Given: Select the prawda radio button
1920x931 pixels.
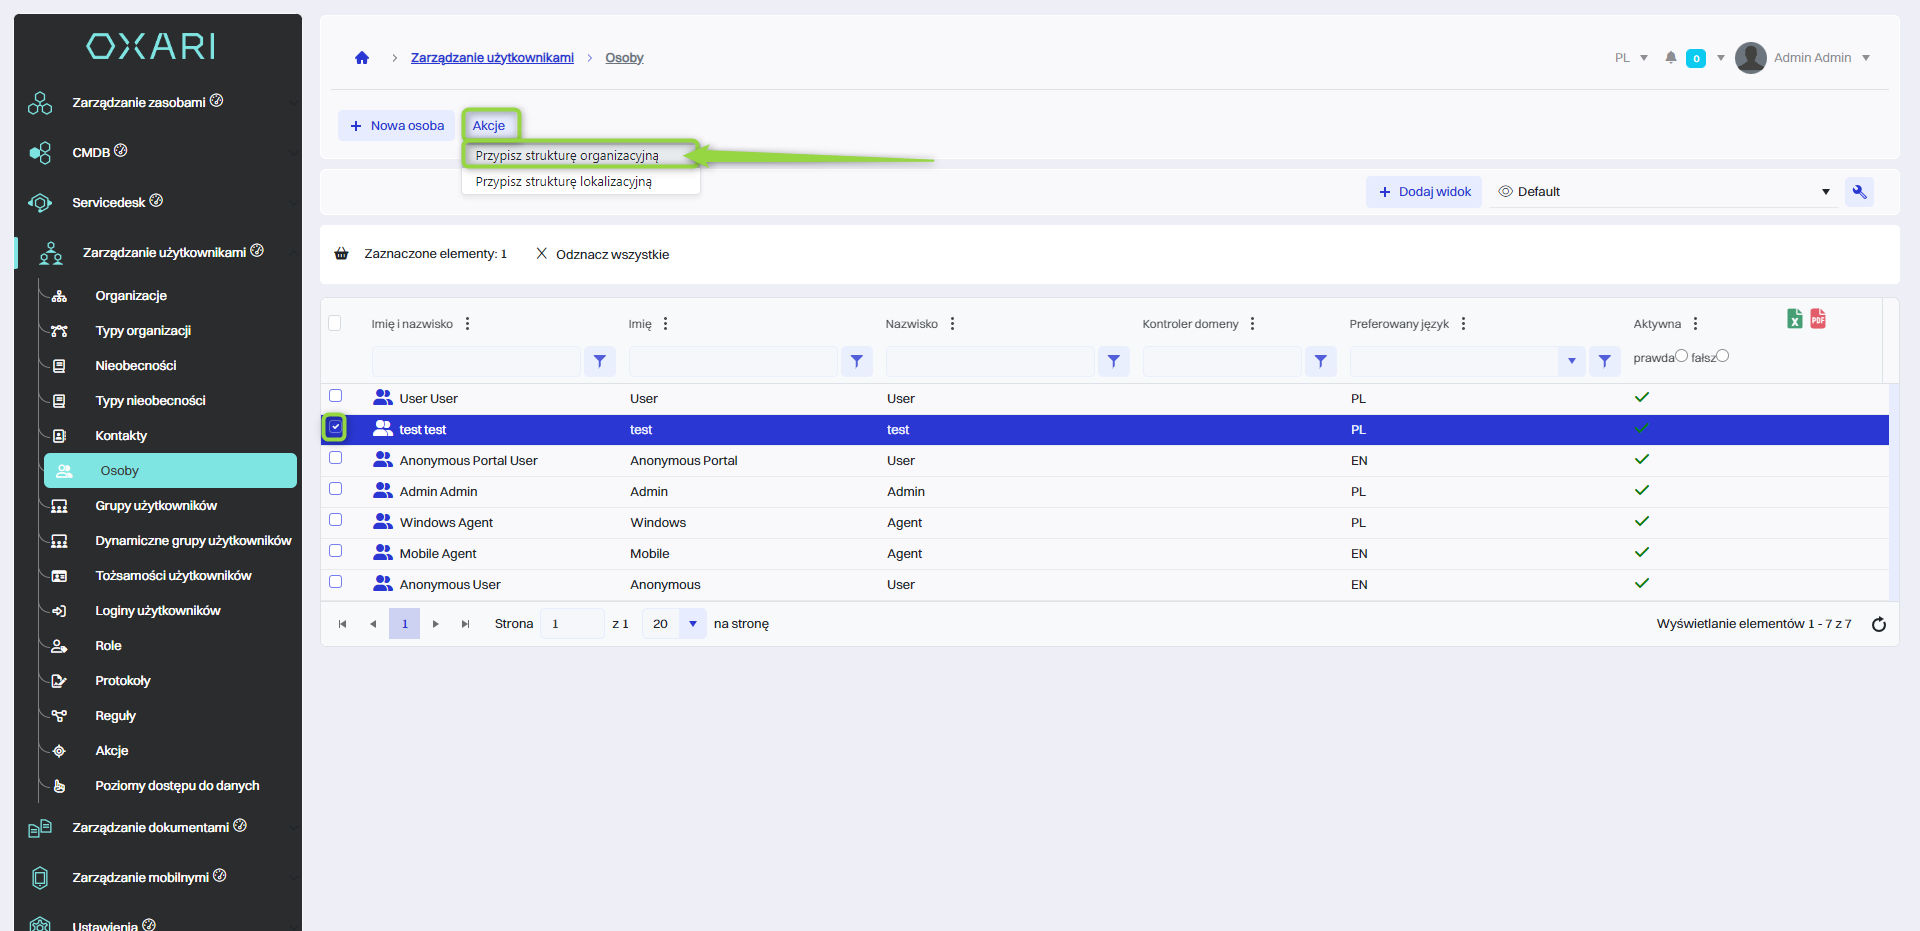Looking at the screenshot, I should click(x=1682, y=356).
